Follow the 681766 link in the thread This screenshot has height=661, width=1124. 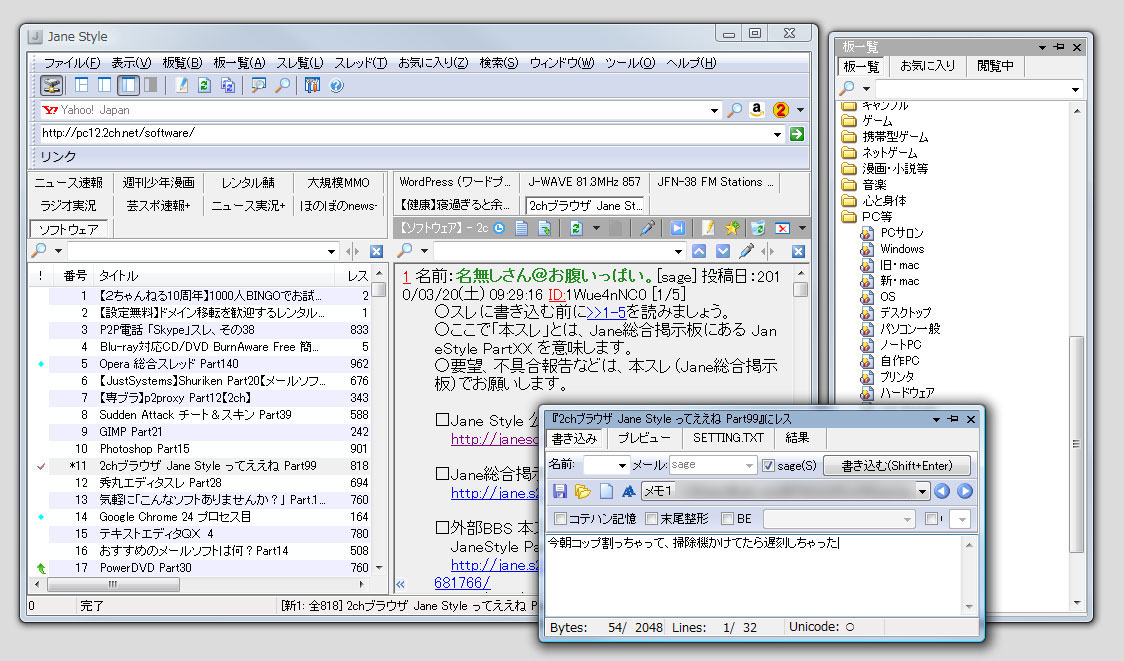pyautogui.click(x=463, y=582)
